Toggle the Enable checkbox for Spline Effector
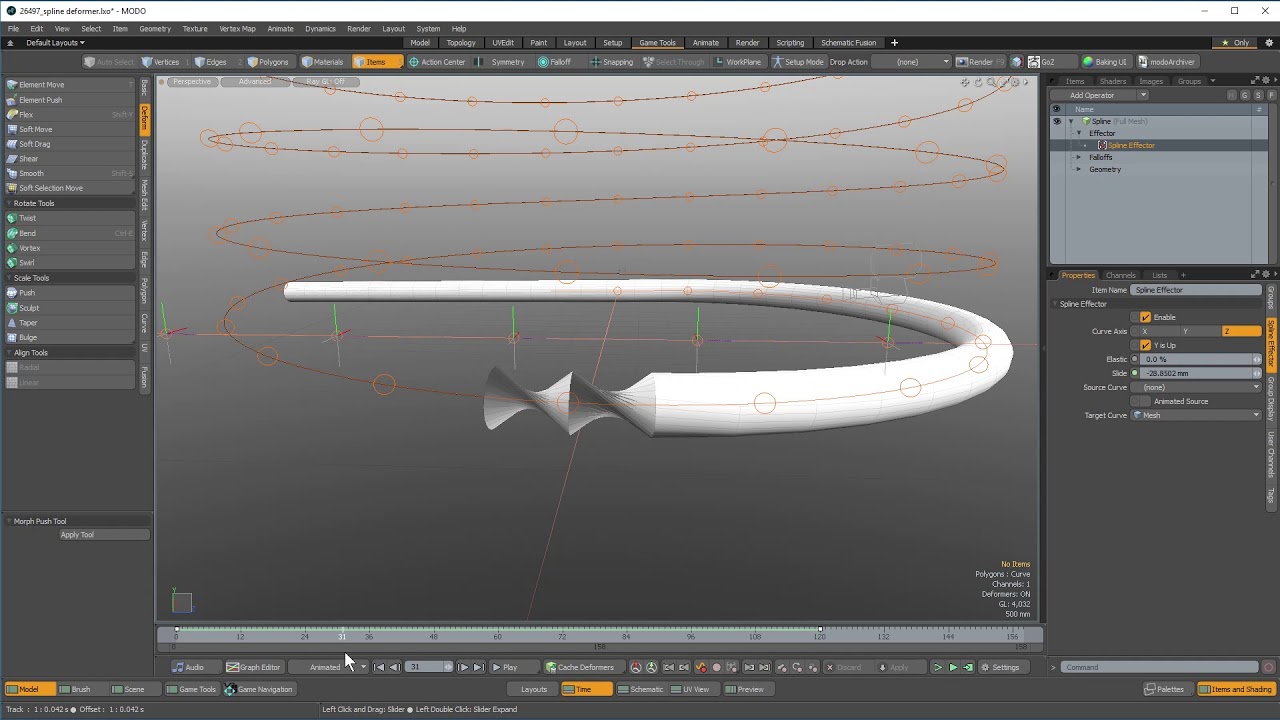The height and width of the screenshot is (720, 1280). click(x=1145, y=317)
